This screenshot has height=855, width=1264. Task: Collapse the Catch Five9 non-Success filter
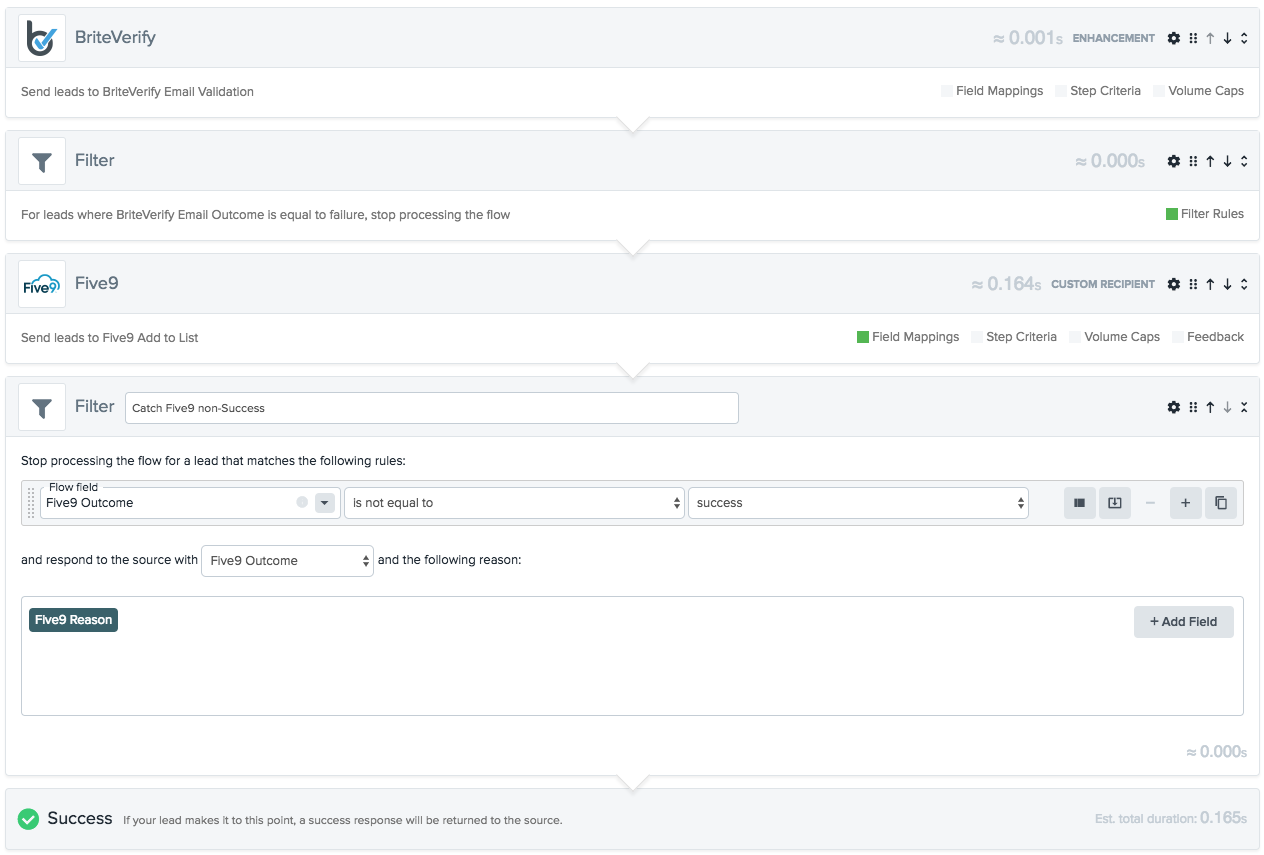click(x=1244, y=407)
